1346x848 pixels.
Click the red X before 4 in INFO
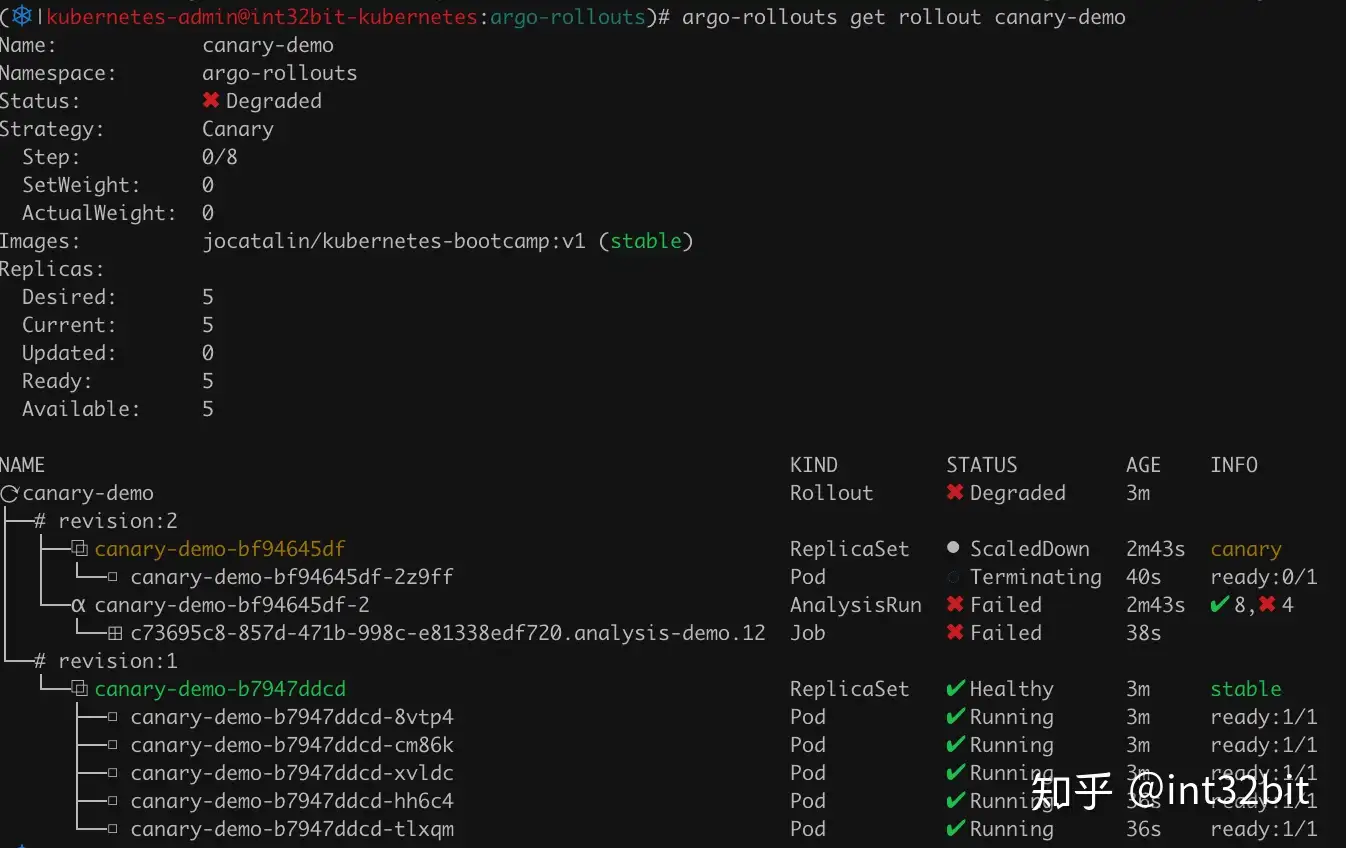(x=1267, y=605)
